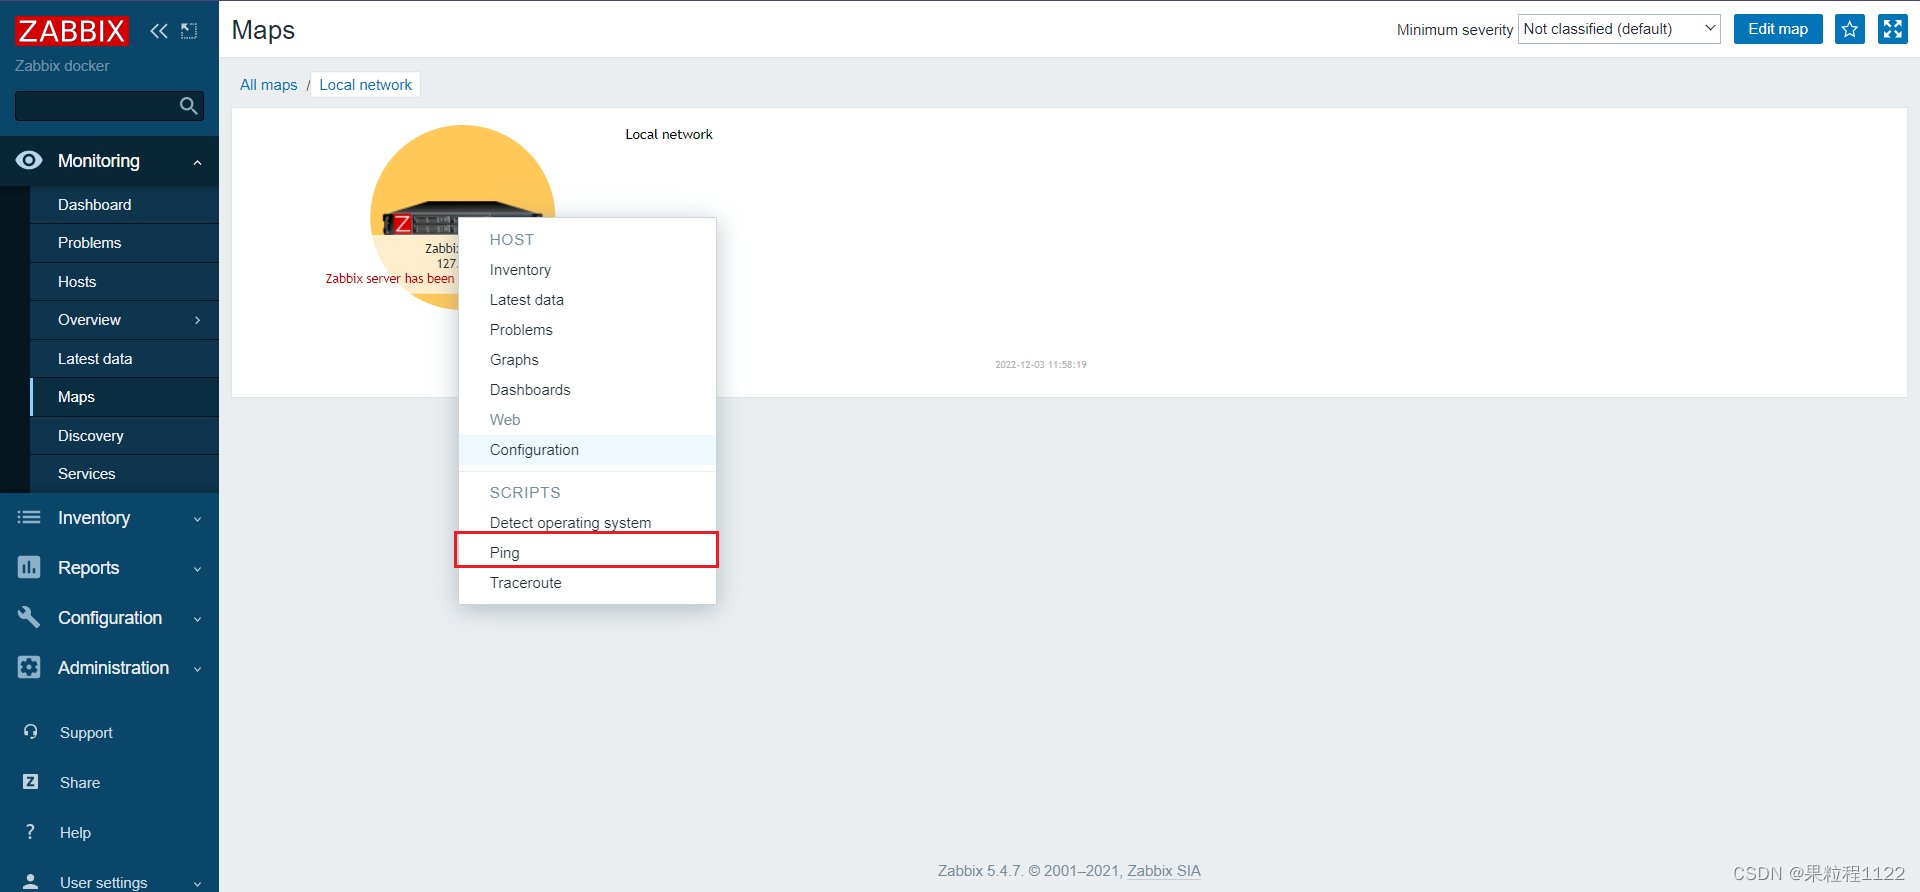The width and height of the screenshot is (1920, 892).
Task: Choose Problems from the host context menu
Action: (587, 330)
